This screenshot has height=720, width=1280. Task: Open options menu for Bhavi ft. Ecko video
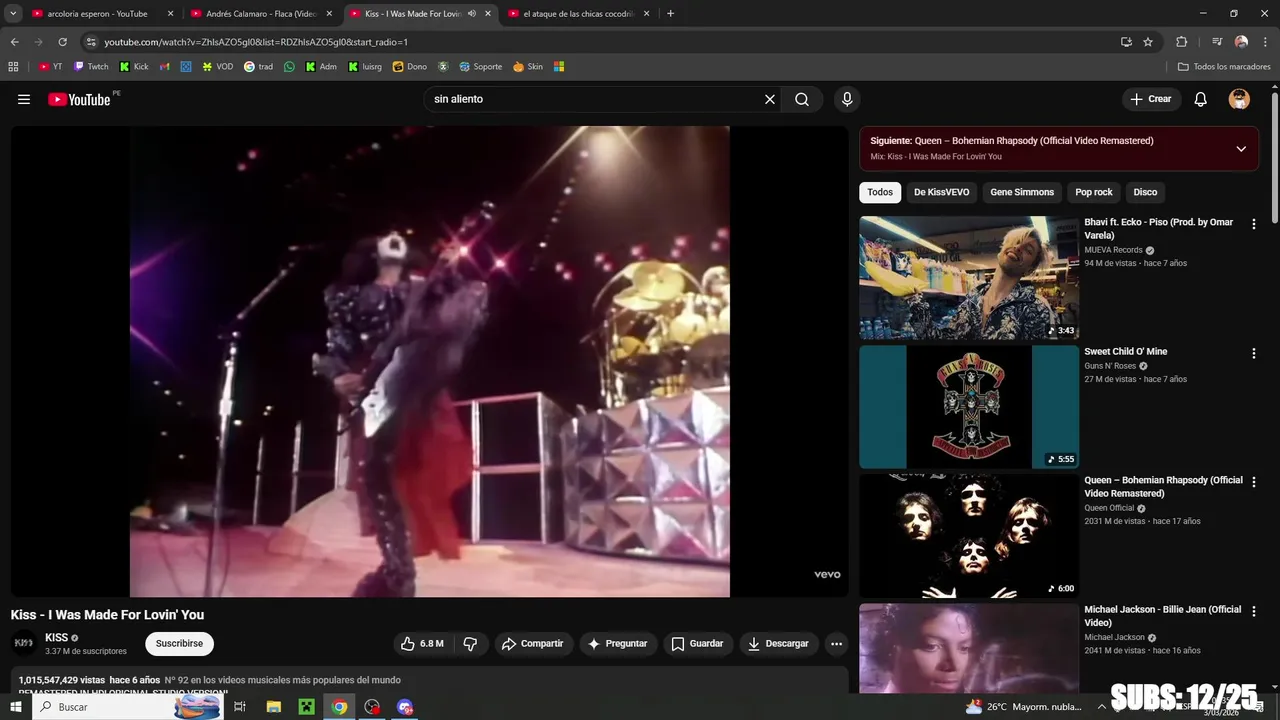[1253, 224]
